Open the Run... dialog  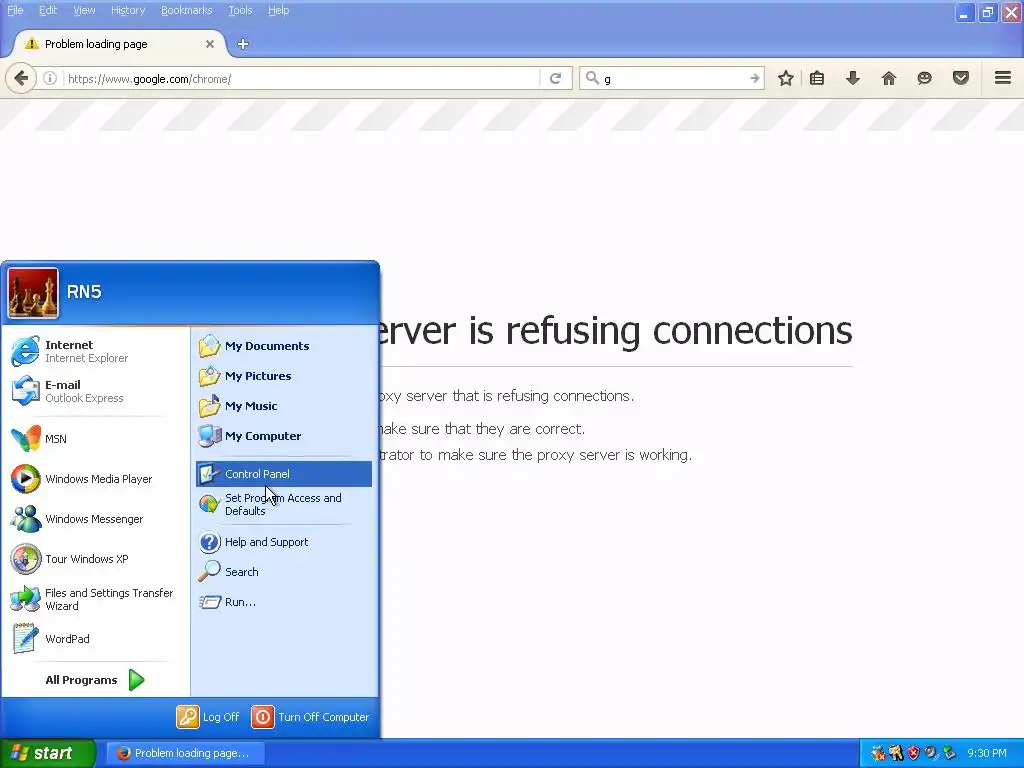click(284, 602)
